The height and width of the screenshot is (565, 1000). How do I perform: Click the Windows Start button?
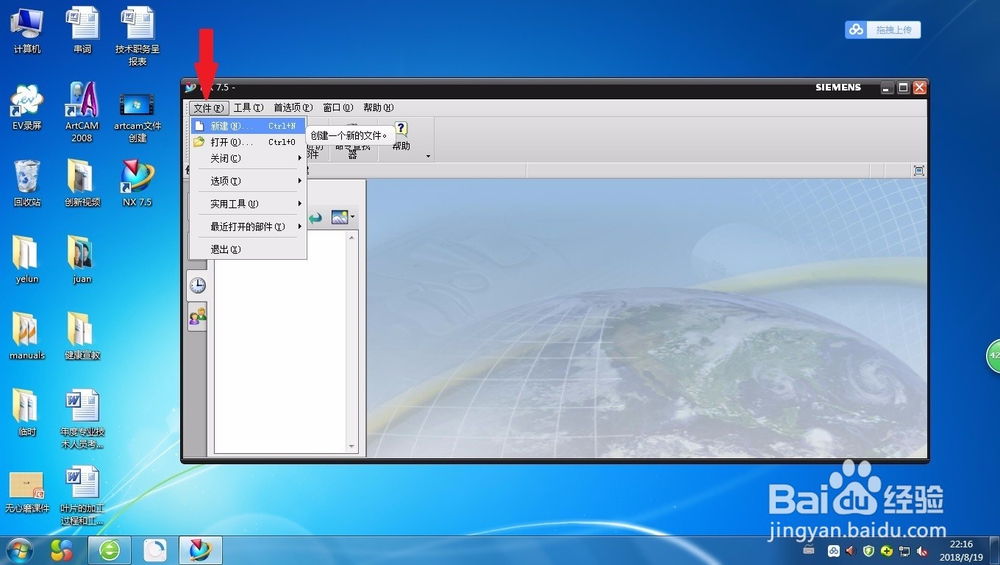(x=18, y=550)
